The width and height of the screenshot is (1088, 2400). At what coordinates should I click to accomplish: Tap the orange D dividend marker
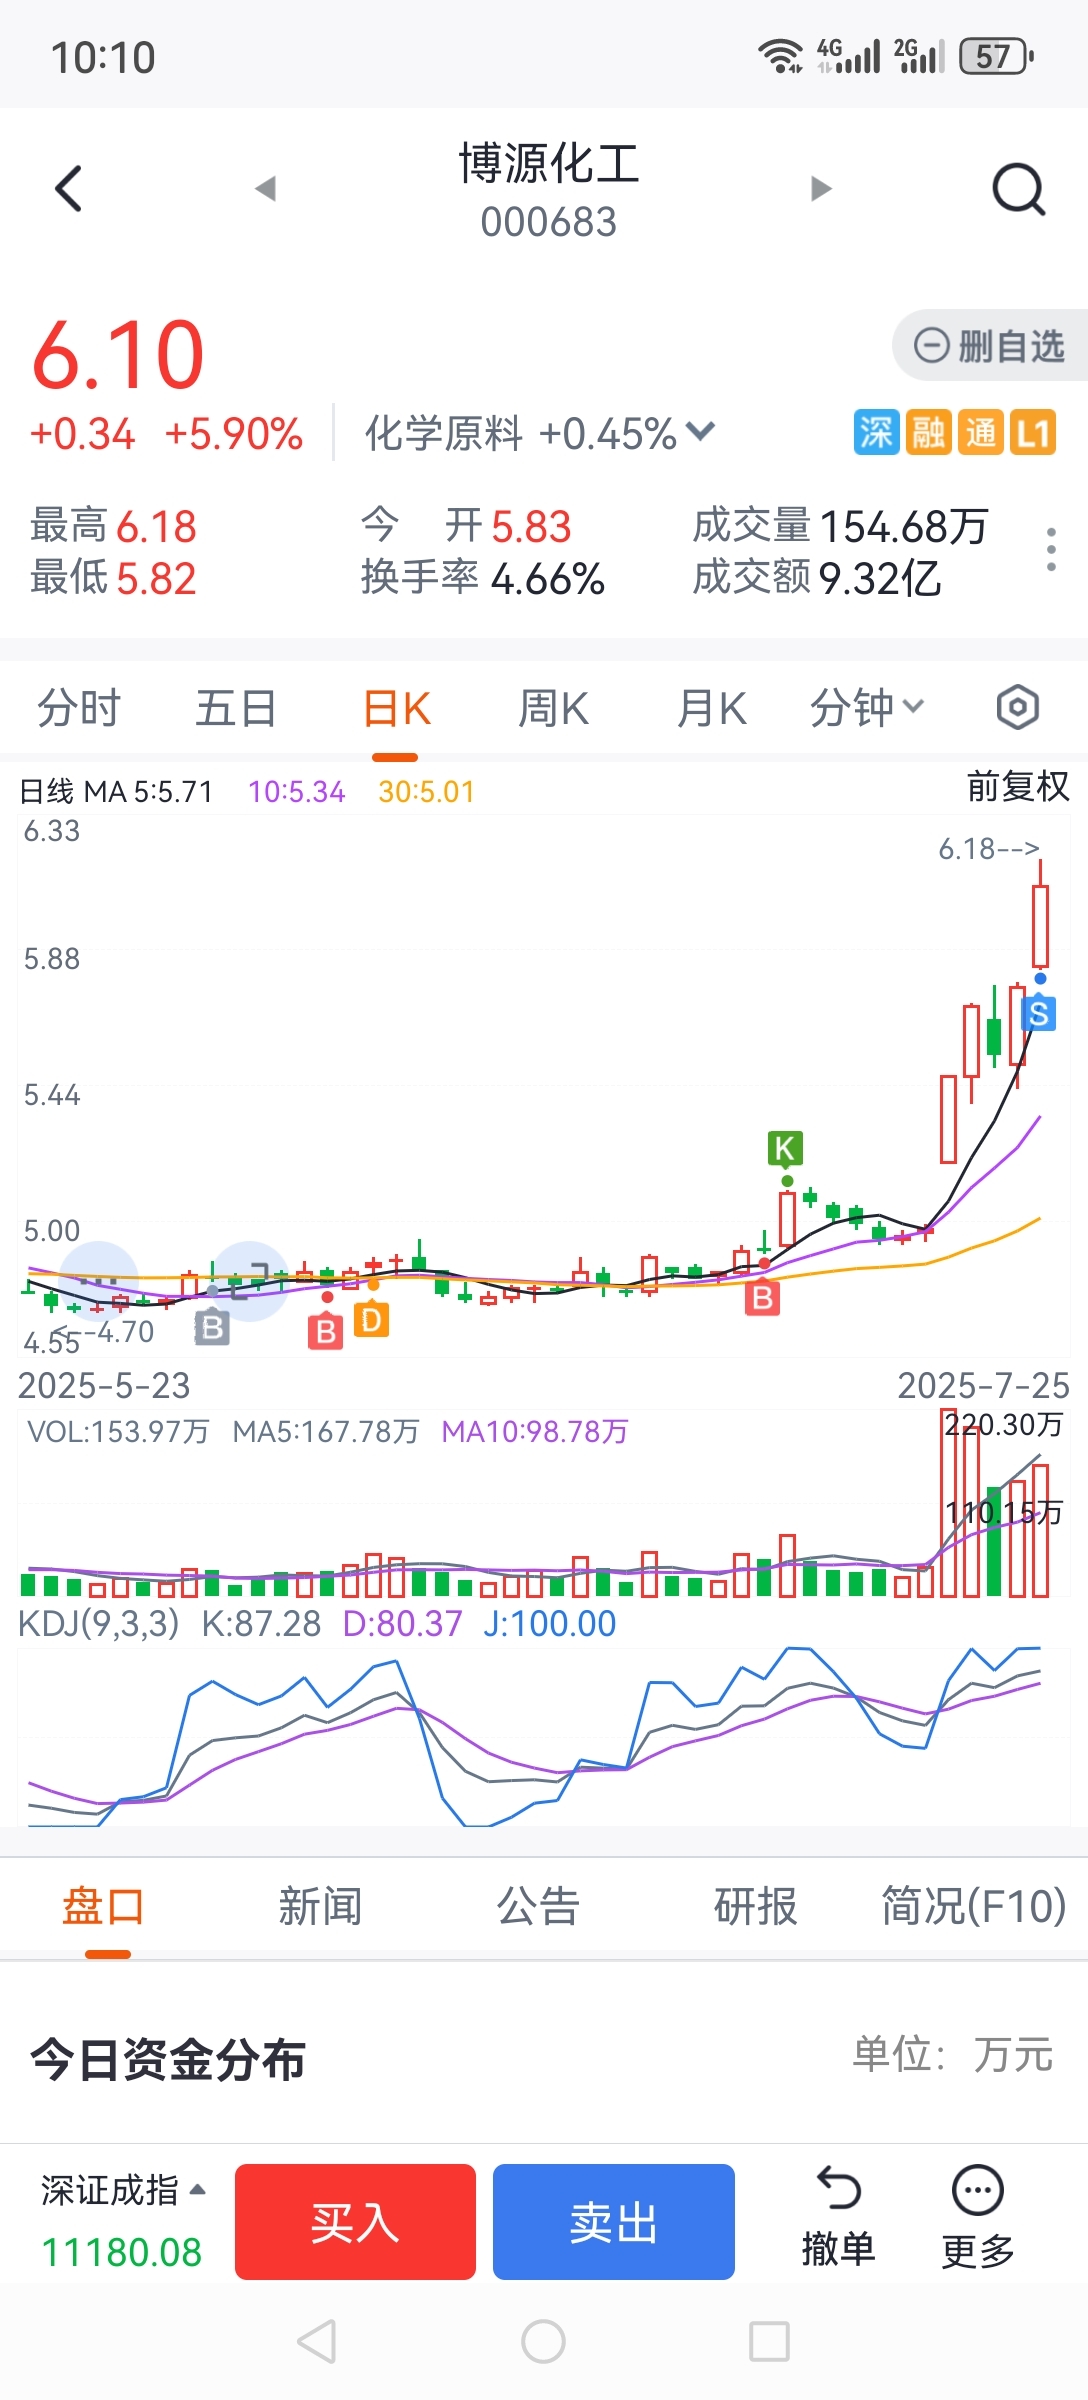pos(371,1320)
